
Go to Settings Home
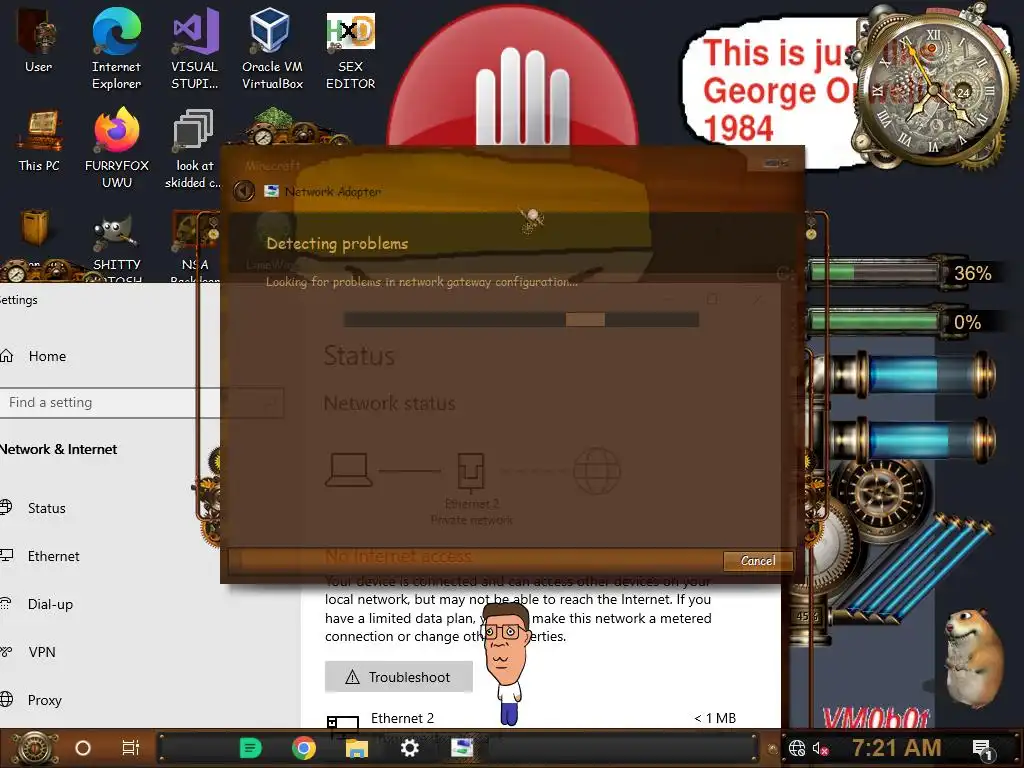tap(47, 356)
